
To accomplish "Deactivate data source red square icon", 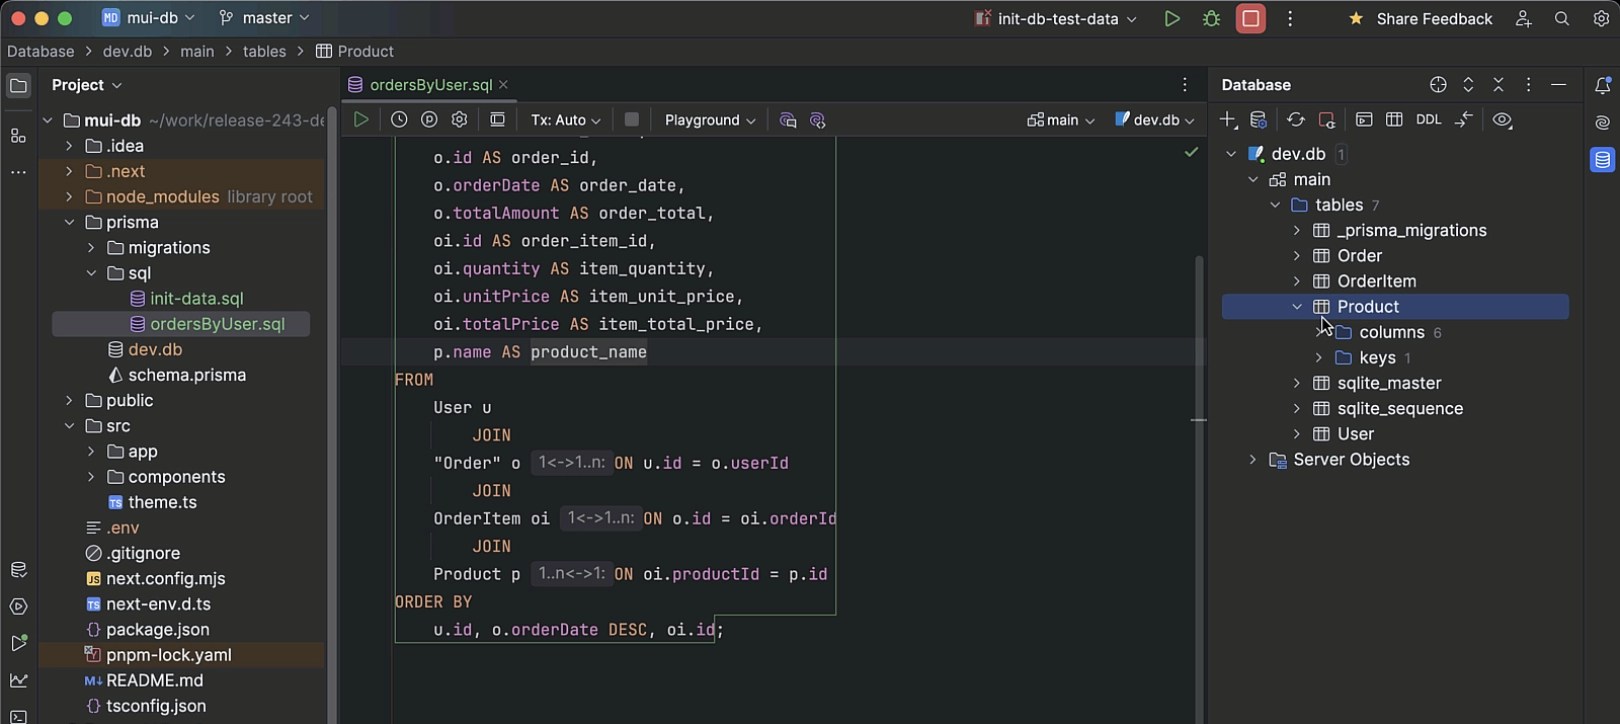I will point(1327,120).
